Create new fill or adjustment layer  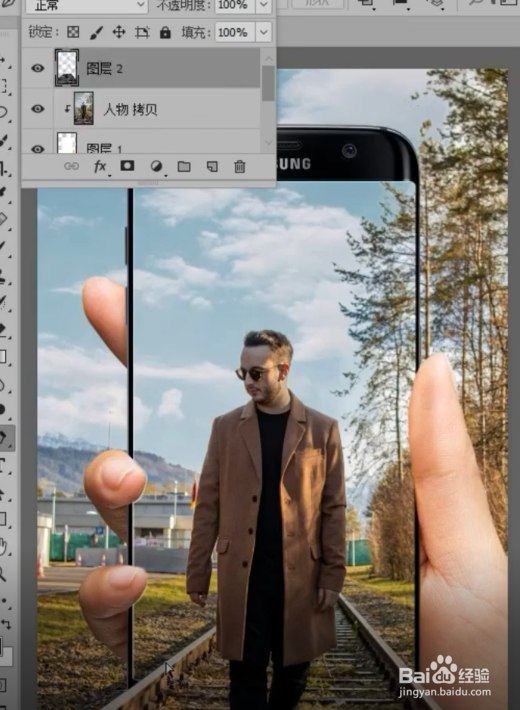coord(156,167)
